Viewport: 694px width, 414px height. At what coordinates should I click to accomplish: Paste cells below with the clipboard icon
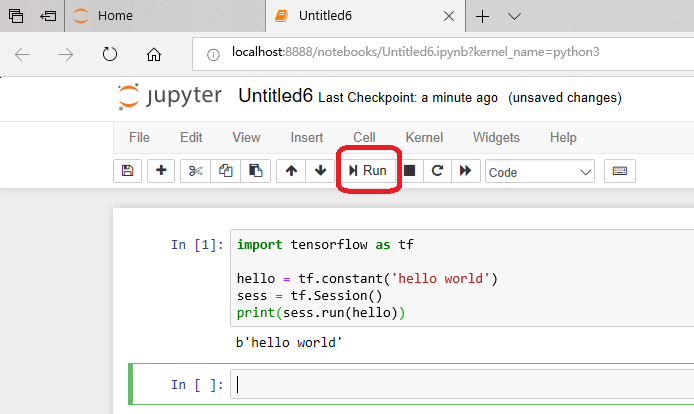(255, 171)
